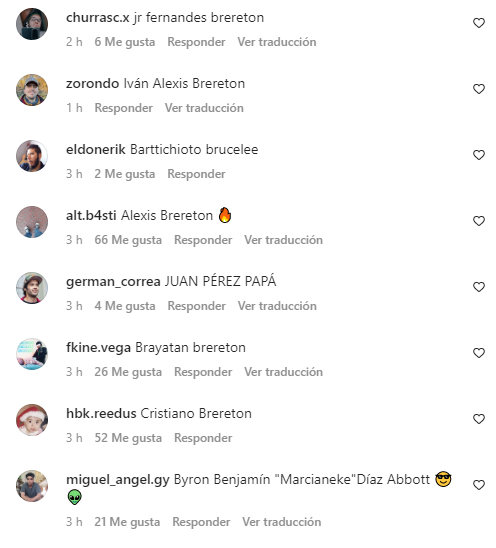Reply to miguel_angel.gy's Marcianeke comment
The width and height of the screenshot is (496, 548).
(x=201, y=522)
